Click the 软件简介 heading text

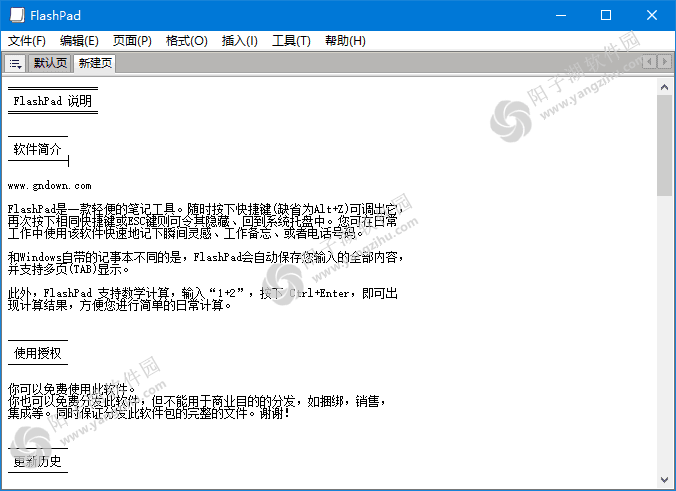tap(38, 149)
